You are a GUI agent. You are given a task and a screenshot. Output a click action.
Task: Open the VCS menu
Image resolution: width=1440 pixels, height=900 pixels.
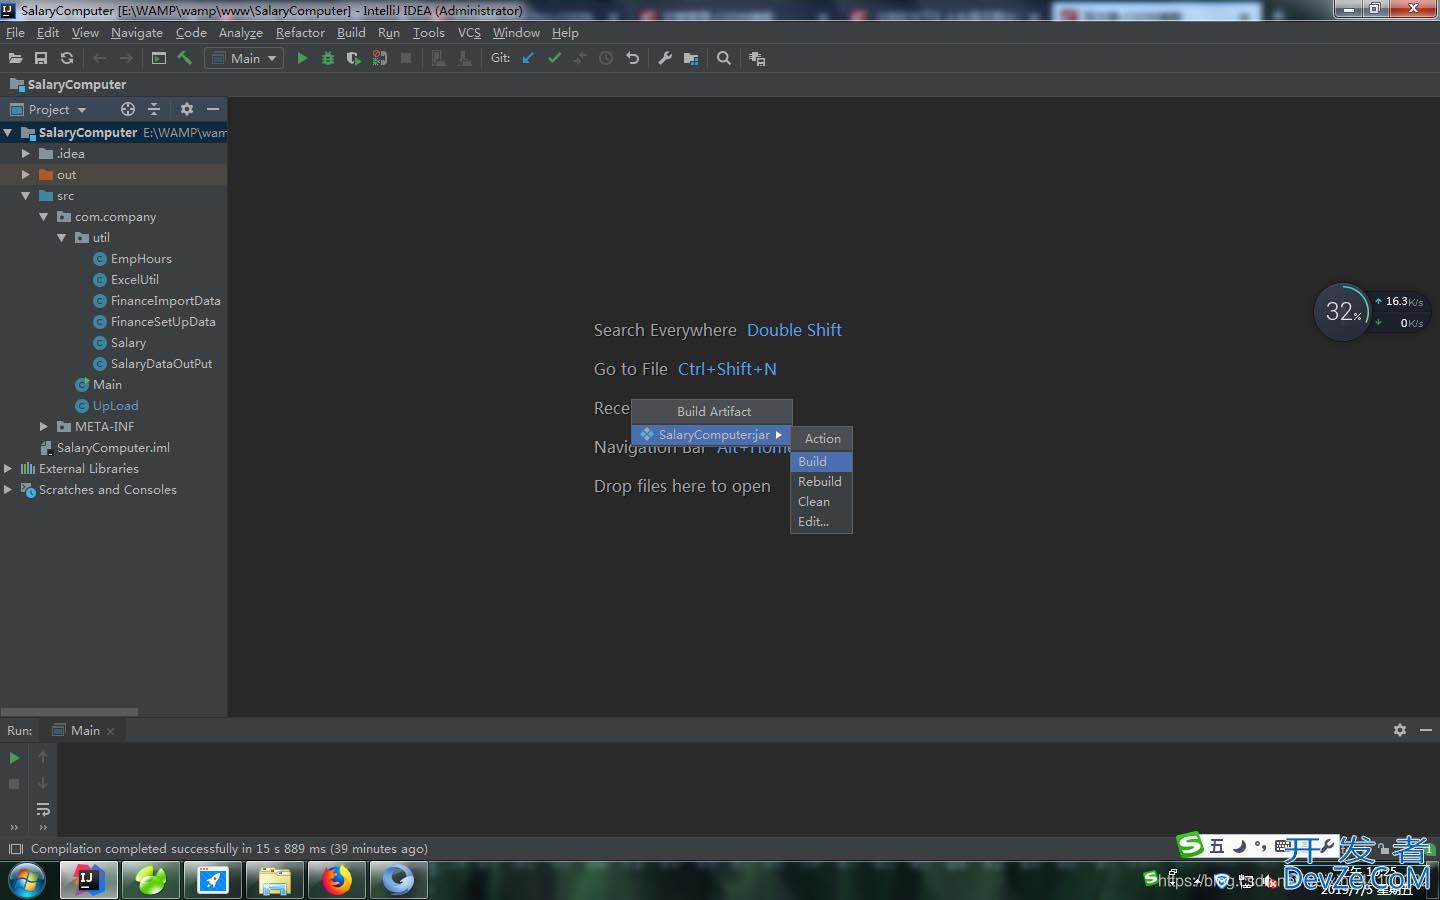[469, 32]
